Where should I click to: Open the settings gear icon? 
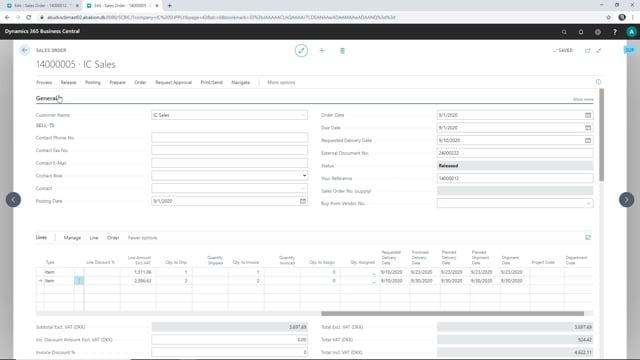coord(598,32)
